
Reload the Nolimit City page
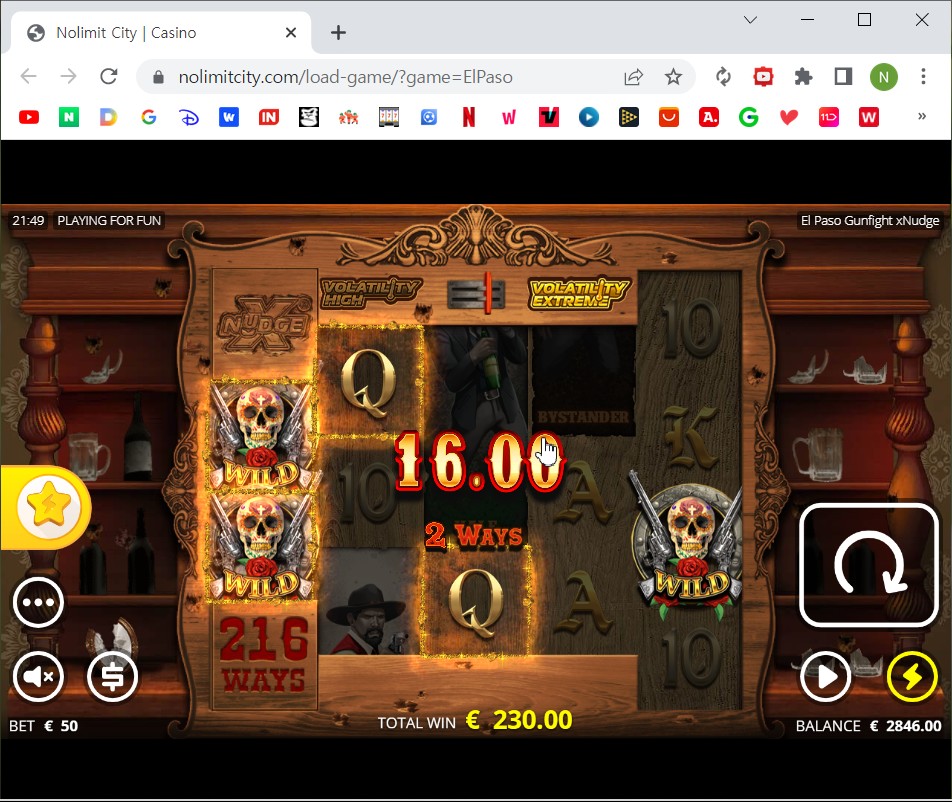(x=109, y=76)
